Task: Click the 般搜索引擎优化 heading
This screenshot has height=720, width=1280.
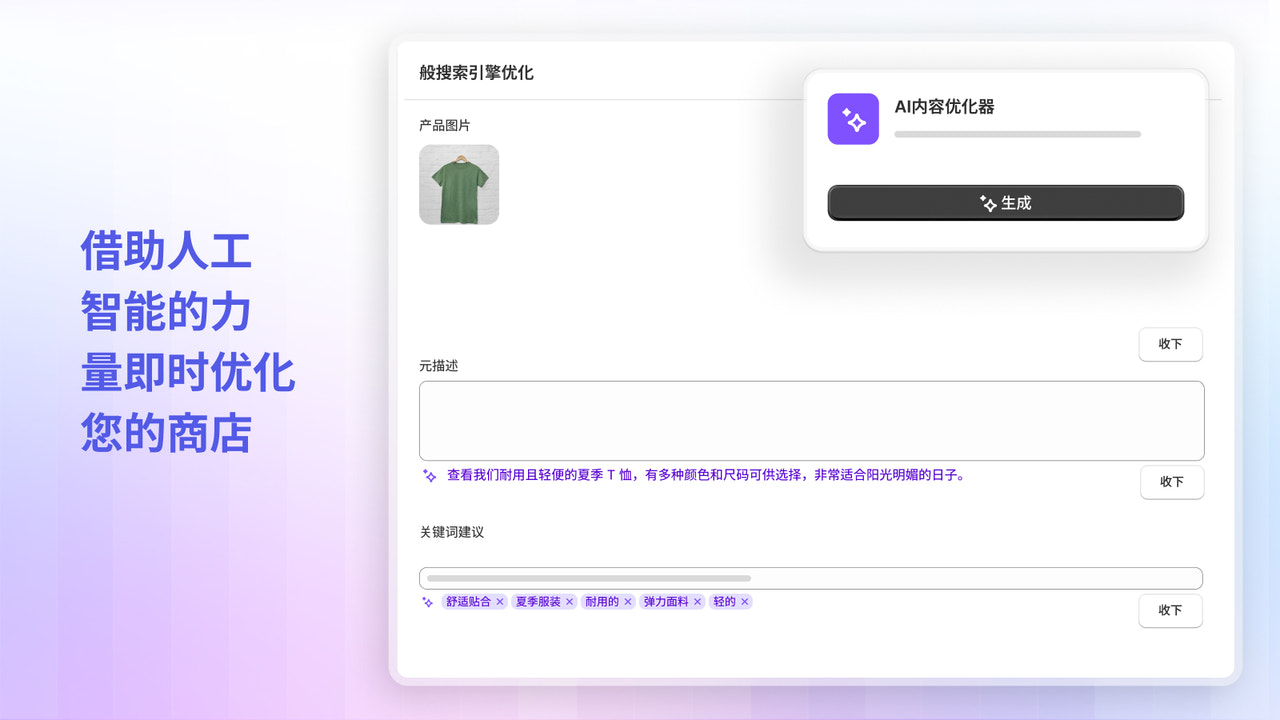Action: (x=476, y=73)
